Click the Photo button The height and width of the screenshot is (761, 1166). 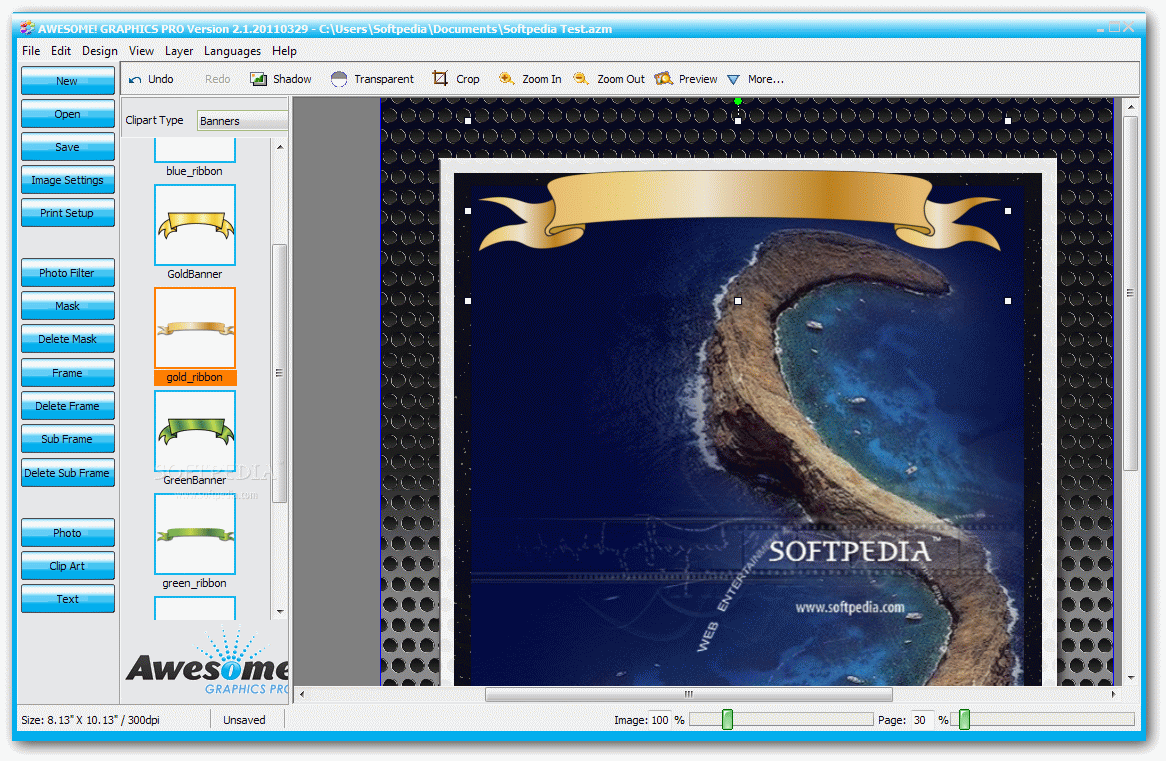[x=68, y=533]
